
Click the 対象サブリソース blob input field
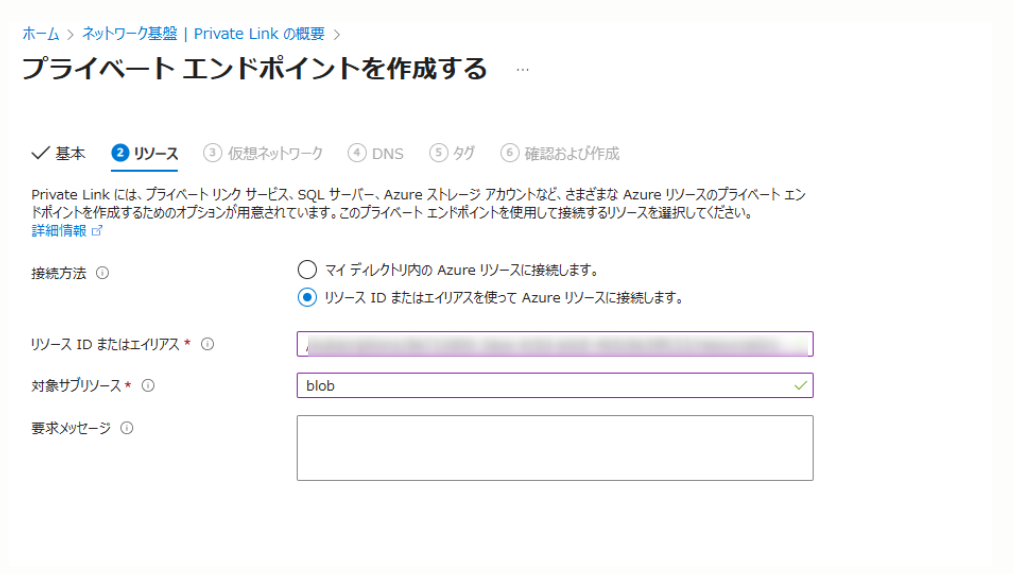(540, 386)
